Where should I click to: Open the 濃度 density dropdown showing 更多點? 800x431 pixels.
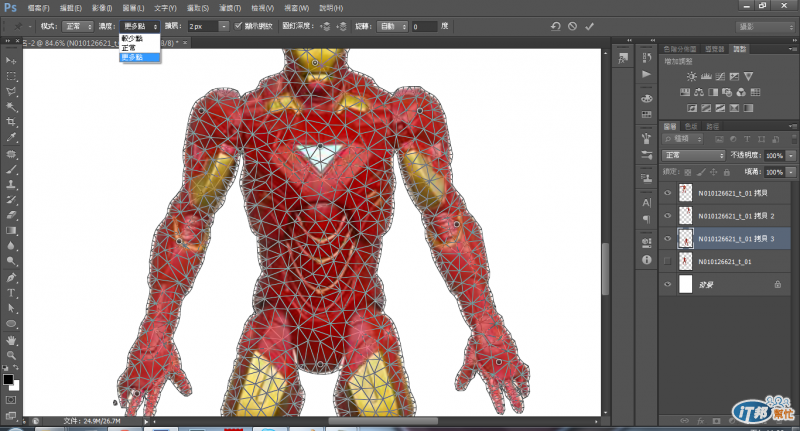click(140, 26)
